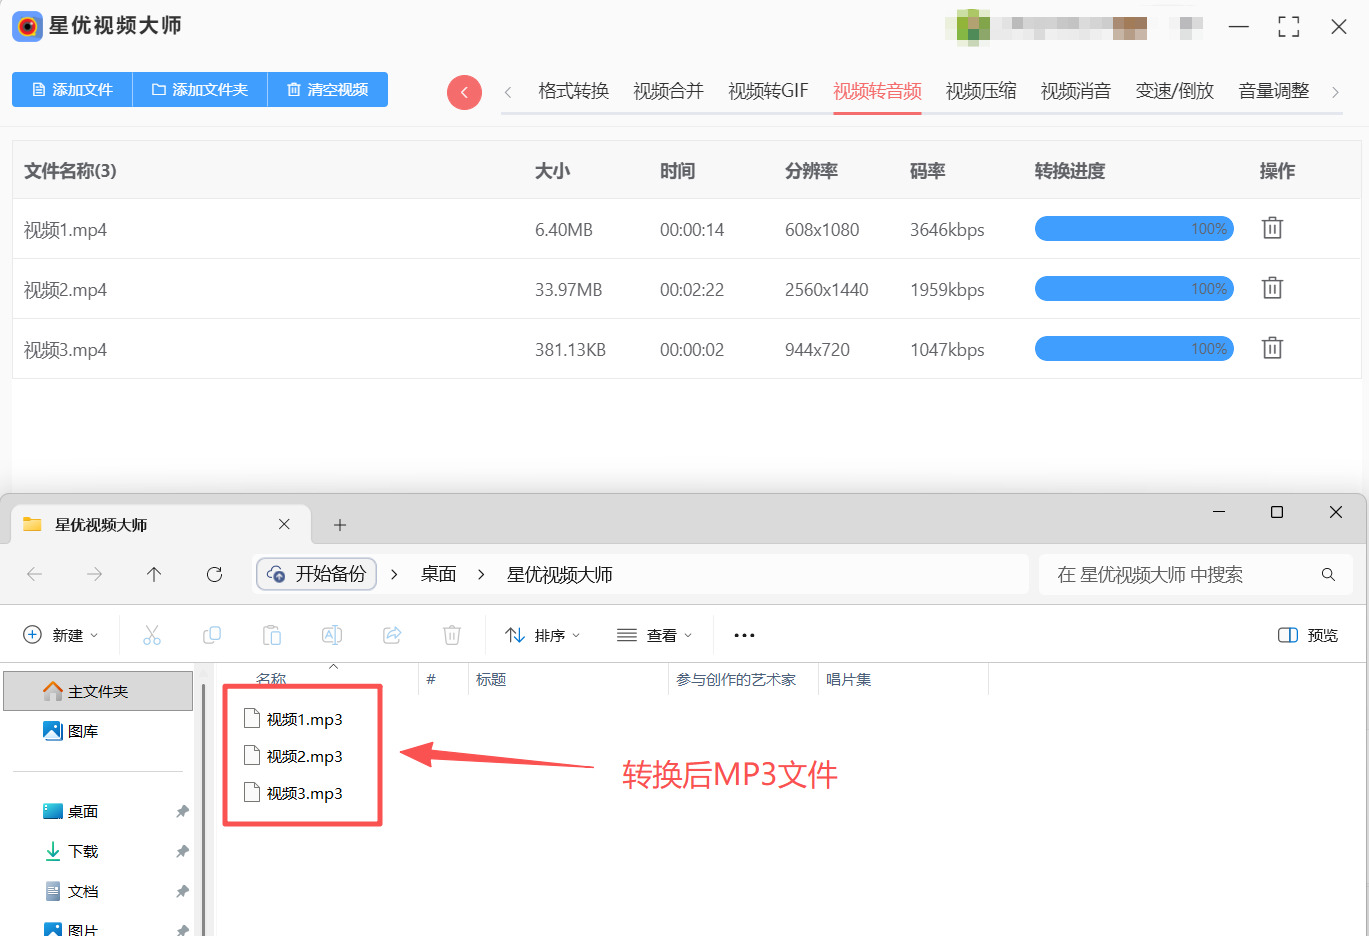Select the file 视频3.mp3

[x=294, y=793]
